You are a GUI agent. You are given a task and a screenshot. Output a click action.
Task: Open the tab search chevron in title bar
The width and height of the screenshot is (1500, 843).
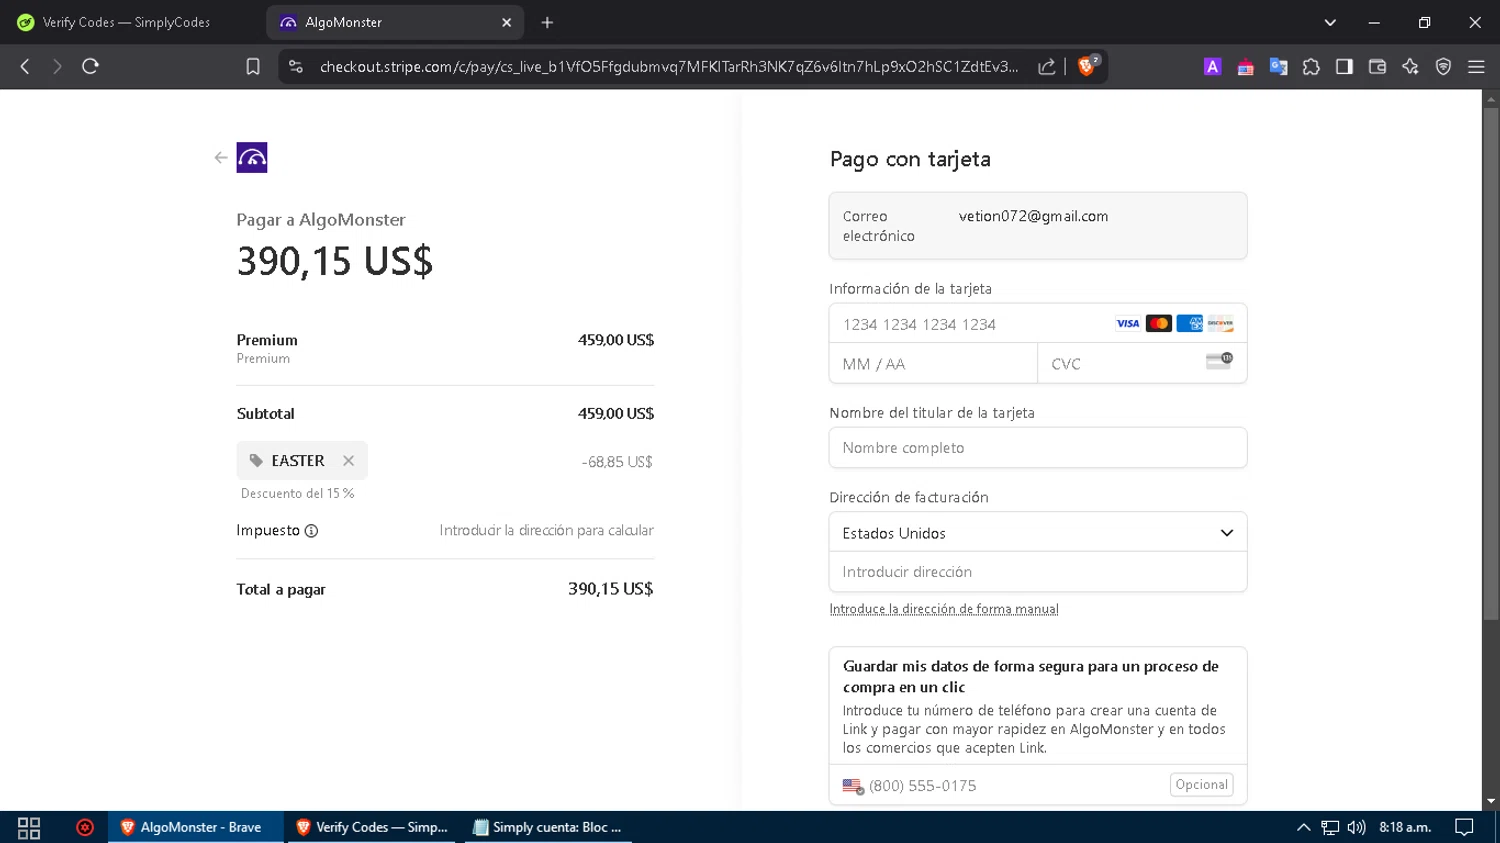[1330, 22]
